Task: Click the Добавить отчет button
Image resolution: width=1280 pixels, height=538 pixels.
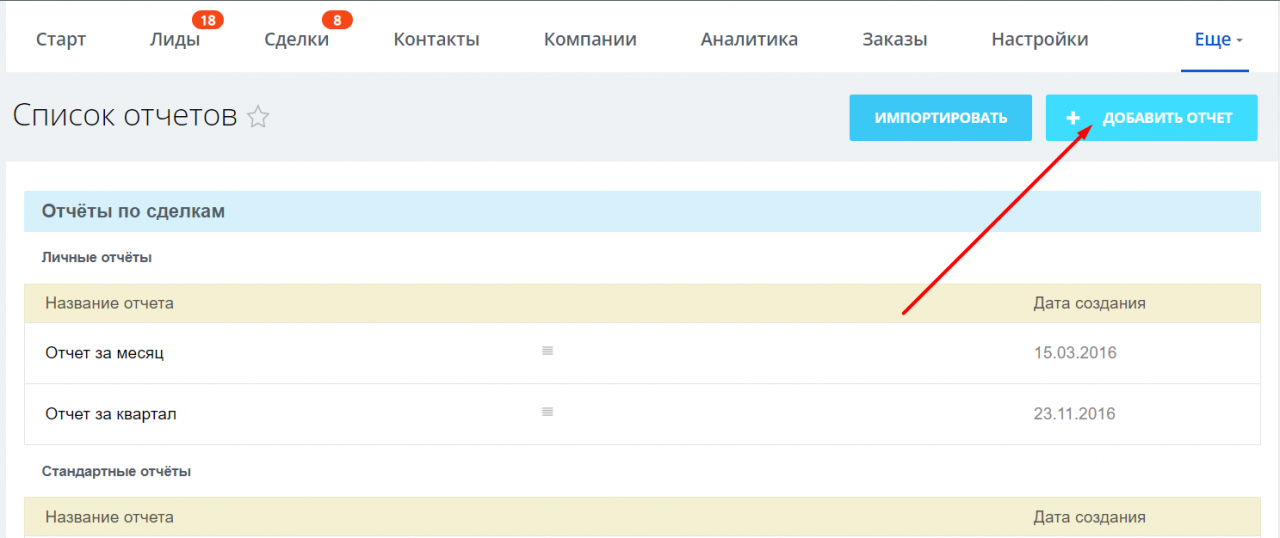Action: pyautogui.click(x=1151, y=118)
